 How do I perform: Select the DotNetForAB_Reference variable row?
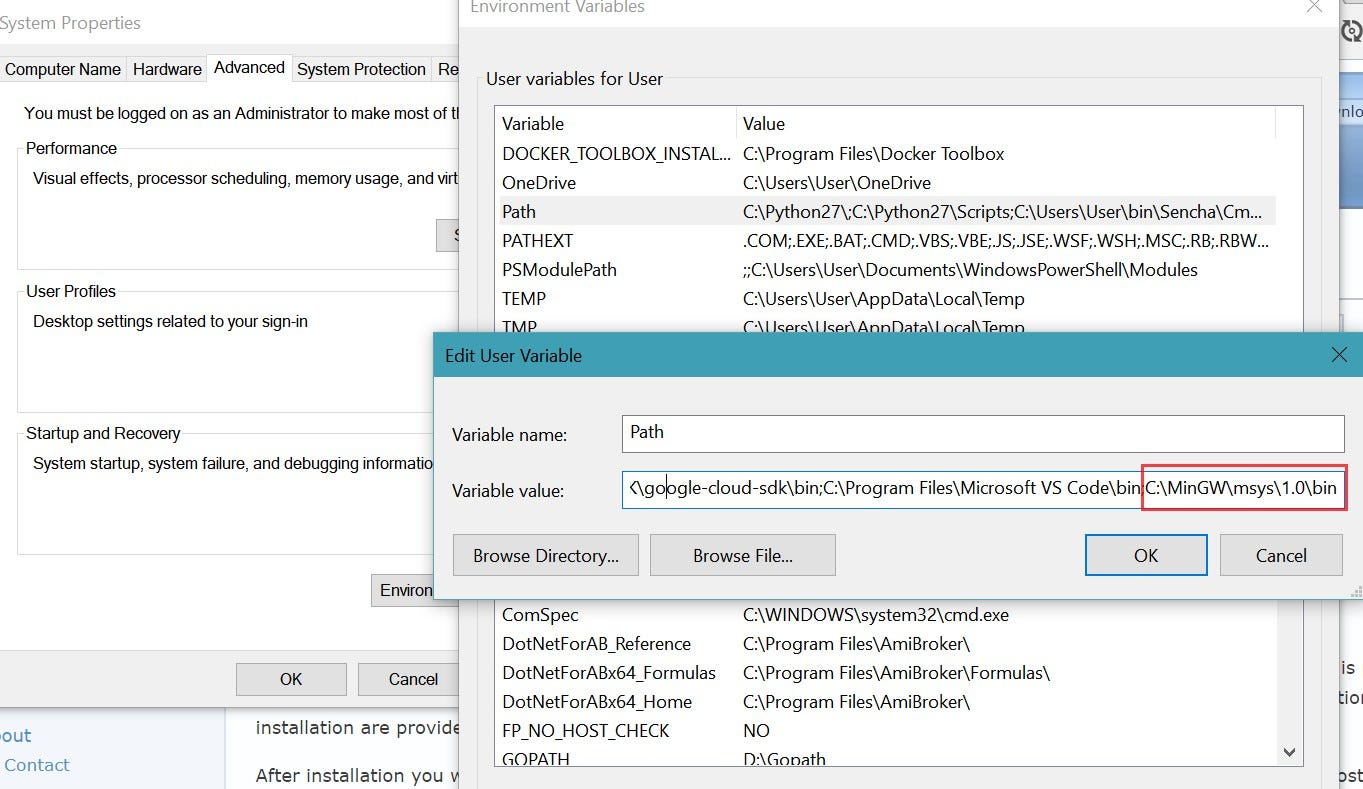point(700,643)
